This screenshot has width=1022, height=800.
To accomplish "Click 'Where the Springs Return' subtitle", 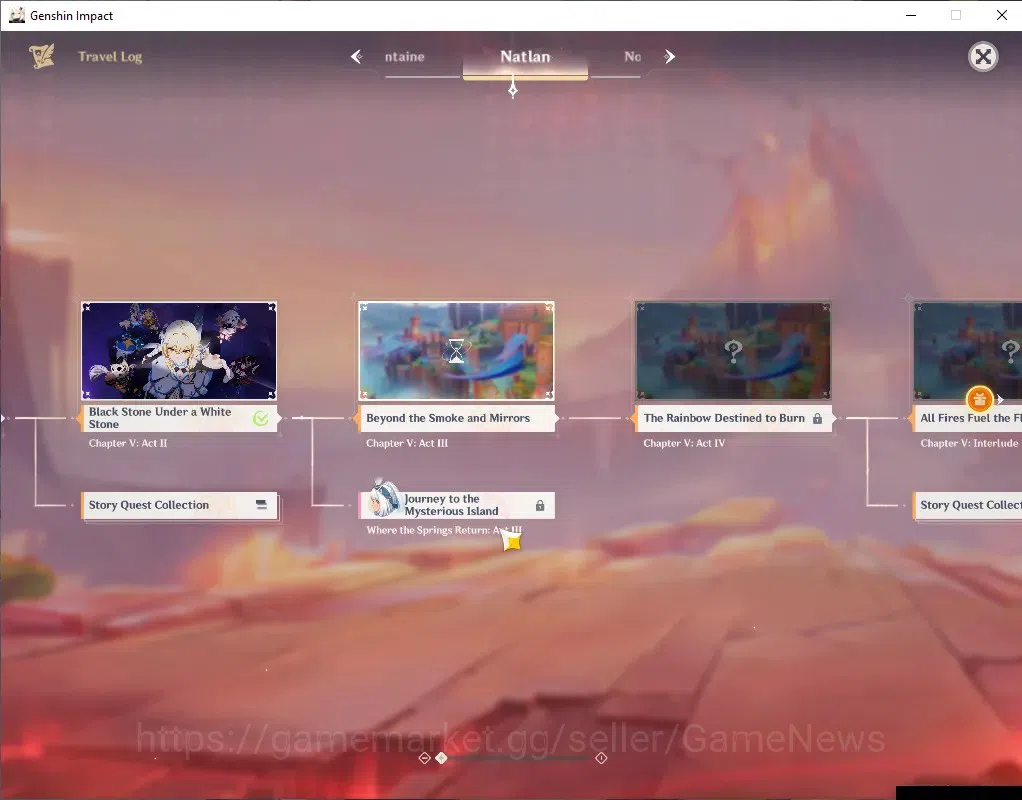I will (x=444, y=530).
